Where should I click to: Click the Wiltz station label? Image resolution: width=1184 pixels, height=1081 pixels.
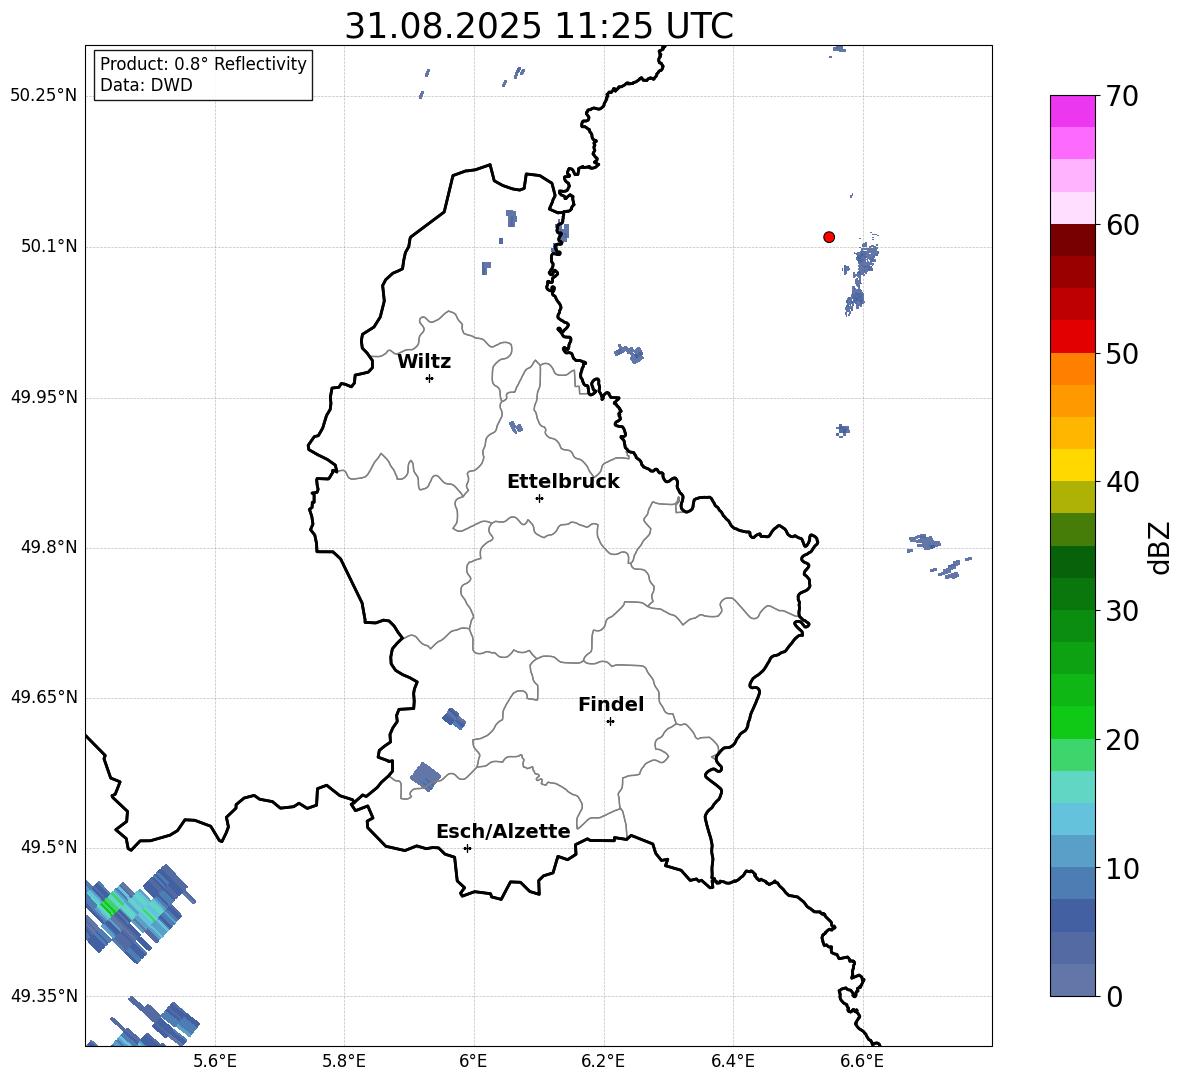coord(424,362)
